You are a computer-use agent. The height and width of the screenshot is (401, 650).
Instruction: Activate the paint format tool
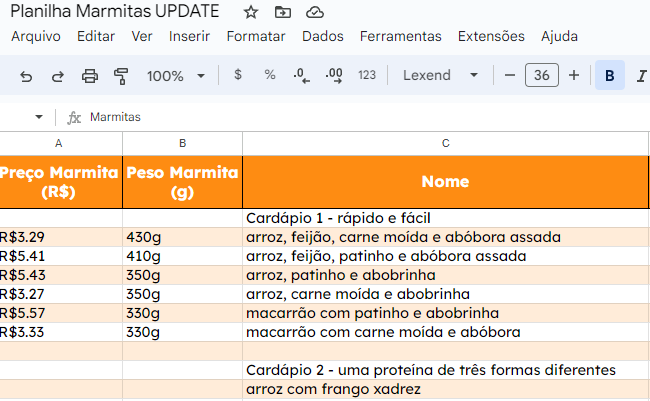(x=121, y=76)
